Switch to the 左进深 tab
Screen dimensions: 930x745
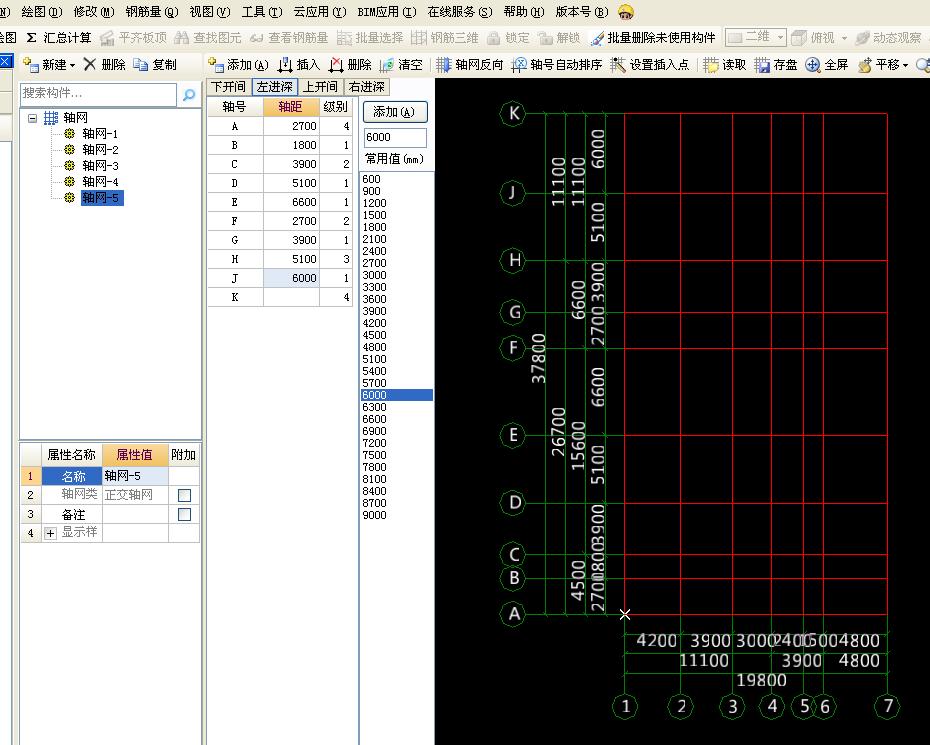pos(275,87)
